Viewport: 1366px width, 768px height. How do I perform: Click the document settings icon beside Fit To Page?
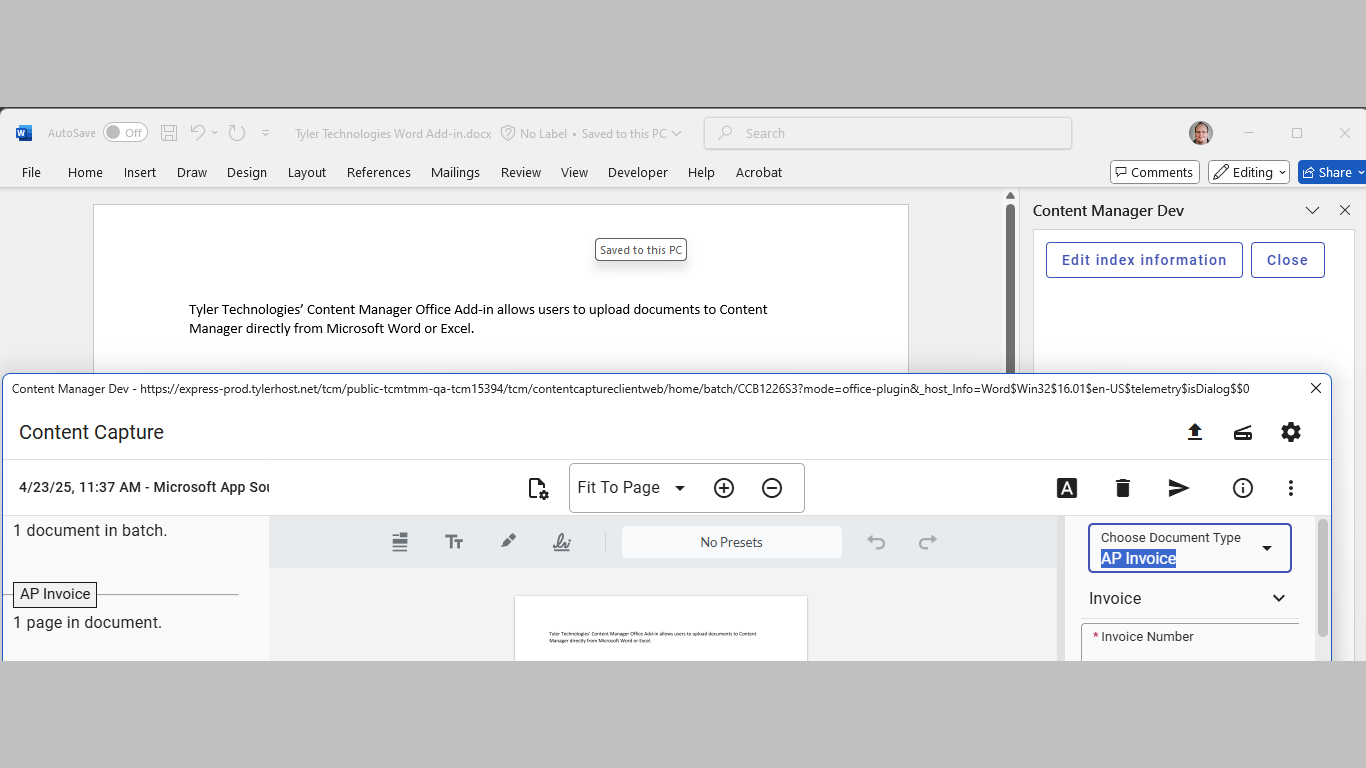(x=539, y=488)
